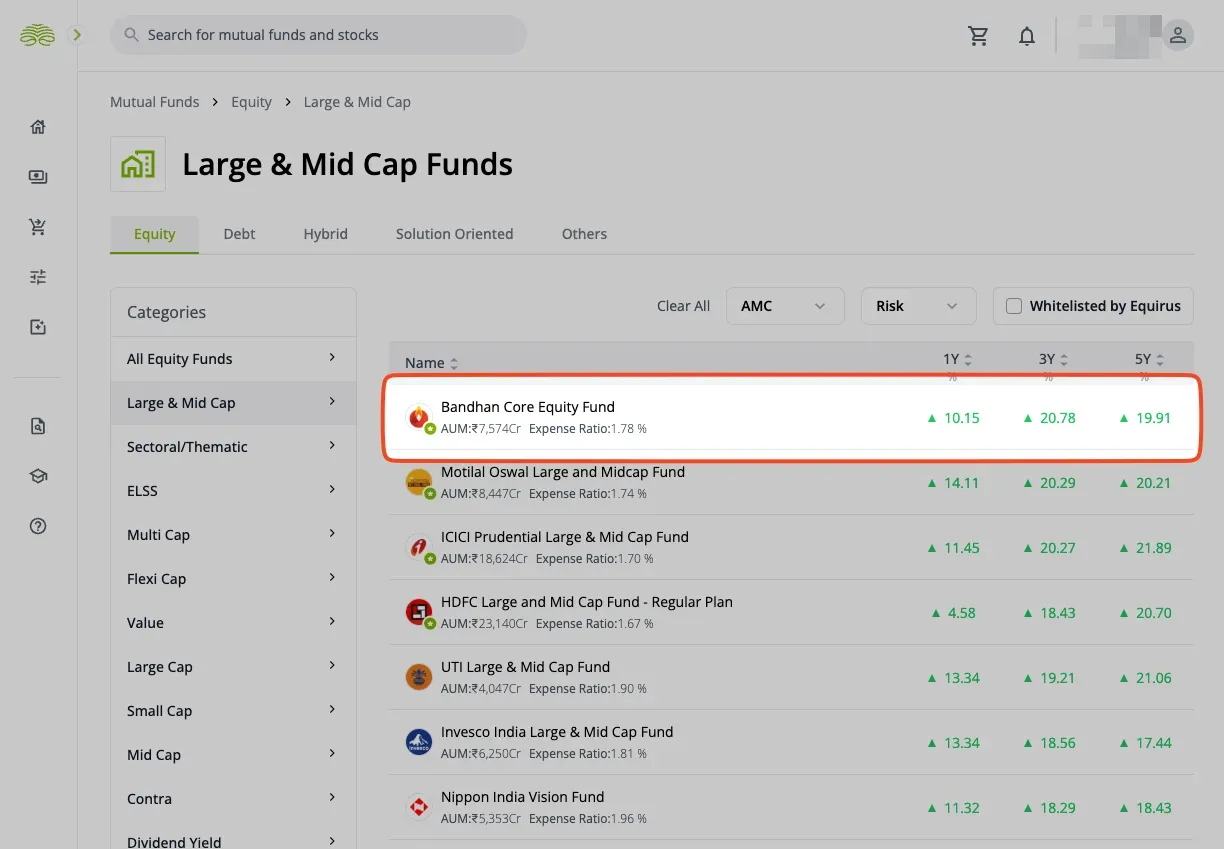The height and width of the screenshot is (849, 1224).
Task: Switch to the Hybrid tab
Action: (326, 234)
